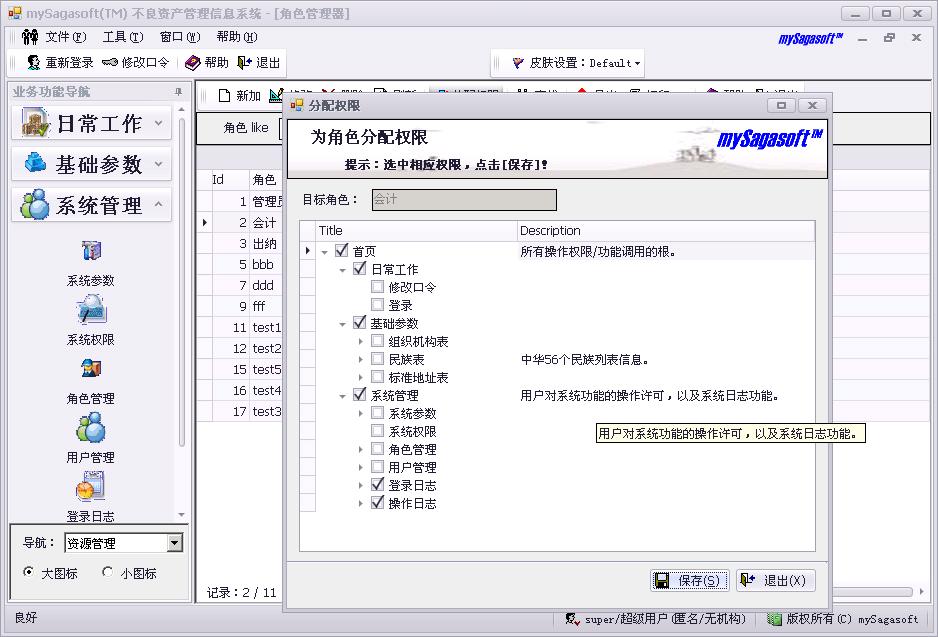938x637 pixels.
Task: Enable the 修改口令 permission checkbox
Action: point(377,287)
